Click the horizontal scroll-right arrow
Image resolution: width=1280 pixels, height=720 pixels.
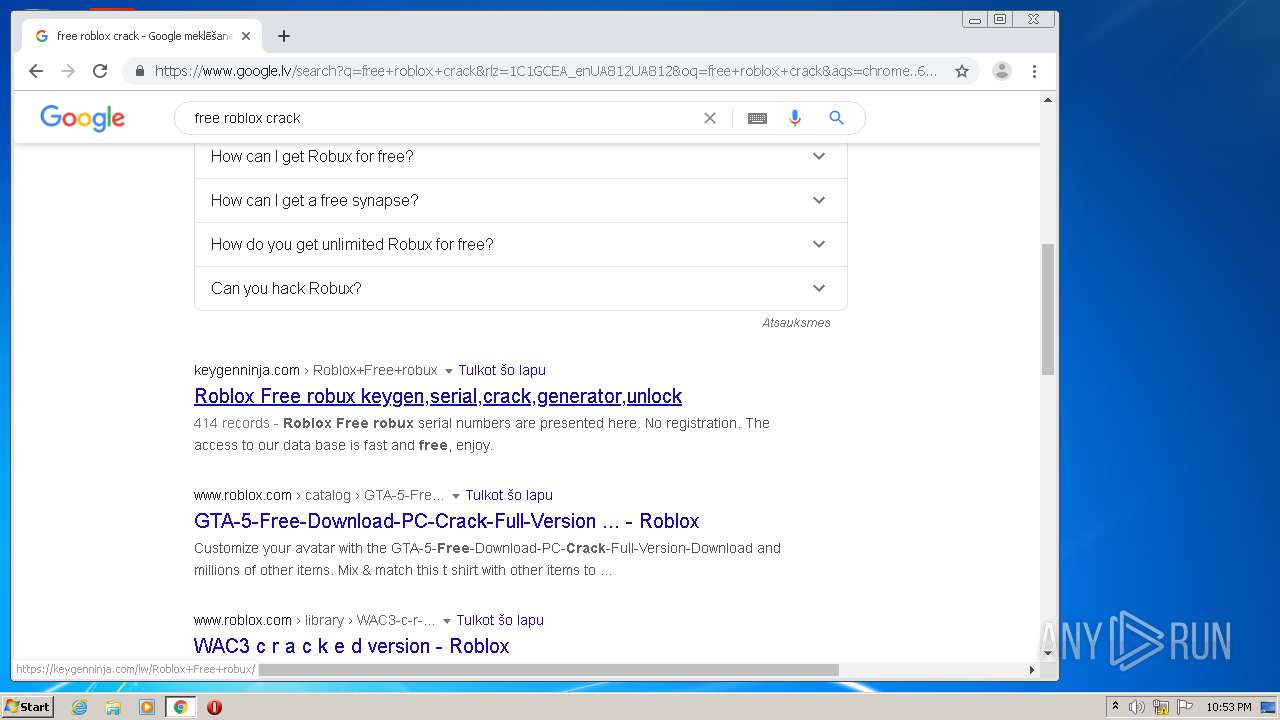pyautogui.click(x=1032, y=670)
